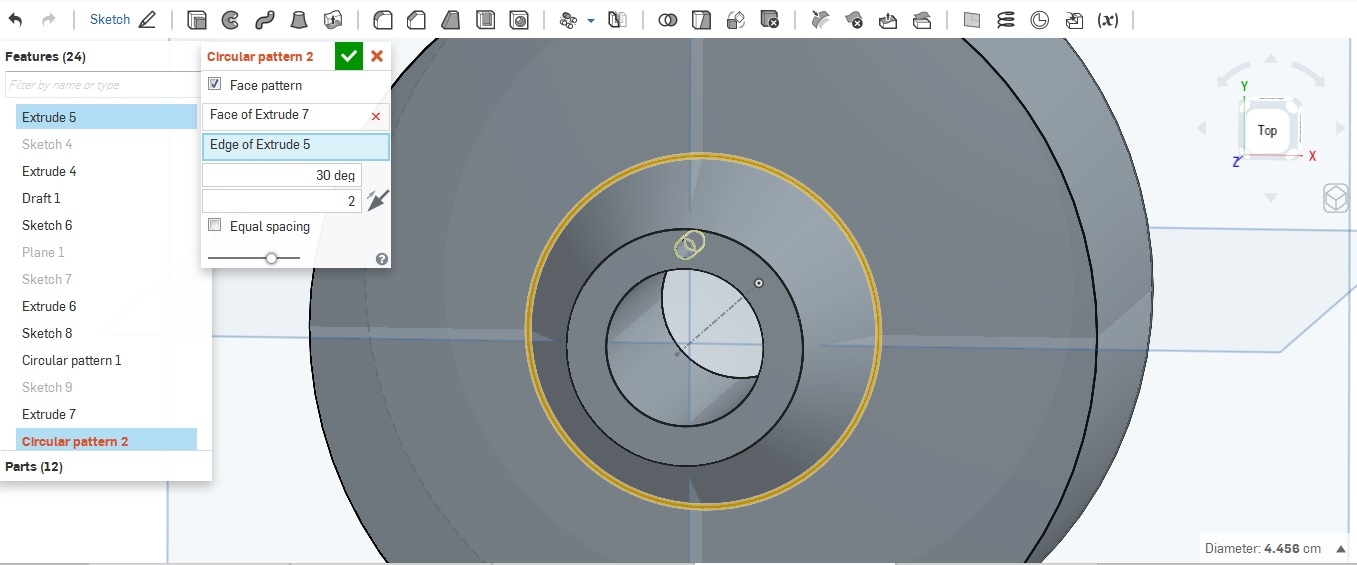Select the Move face tool icon
Image resolution: width=1357 pixels, height=565 pixels.
point(888,20)
